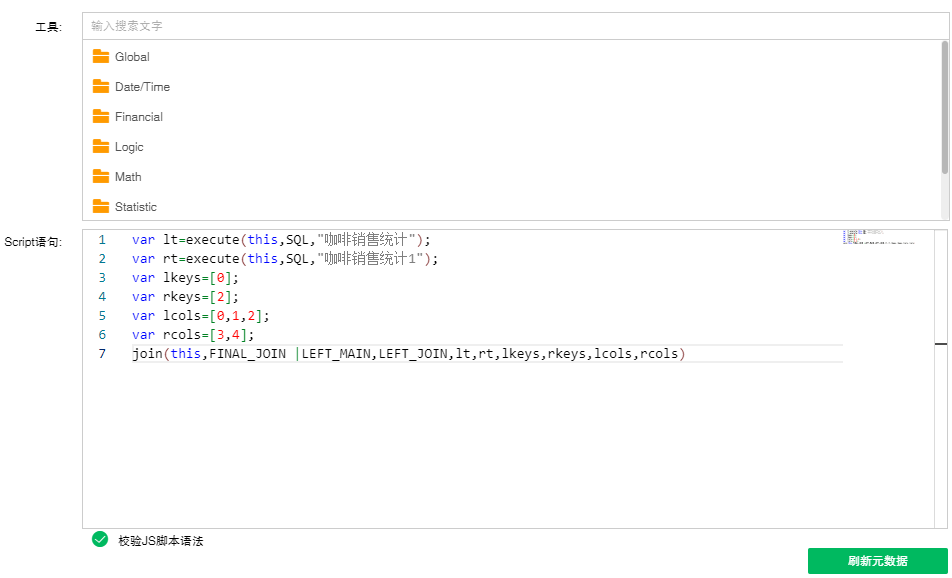This screenshot has height=578, width=952.
Task: Expand the Logic category
Action: 129,147
